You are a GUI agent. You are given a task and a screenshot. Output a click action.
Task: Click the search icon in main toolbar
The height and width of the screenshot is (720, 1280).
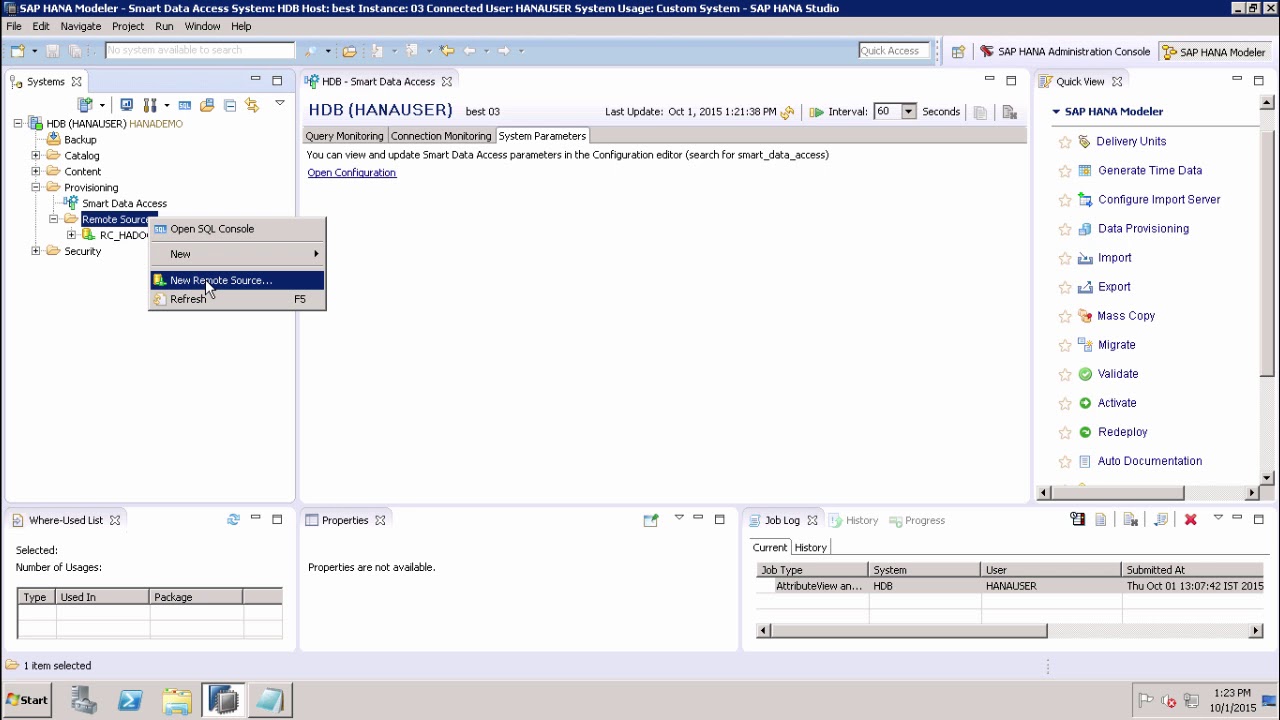[311, 51]
